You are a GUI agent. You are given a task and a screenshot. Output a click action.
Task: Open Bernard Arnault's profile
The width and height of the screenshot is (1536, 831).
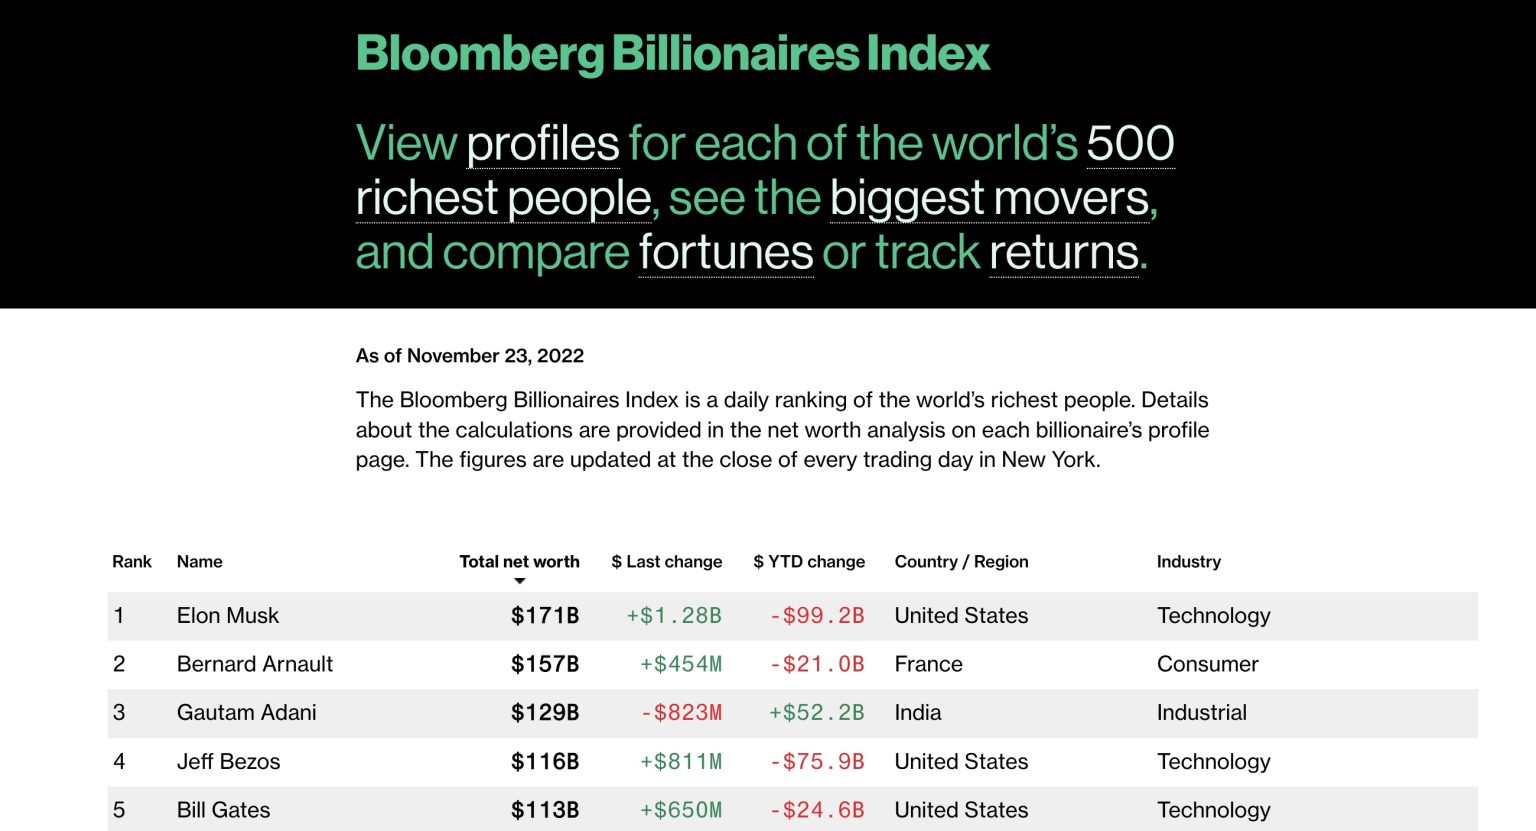[255, 664]
